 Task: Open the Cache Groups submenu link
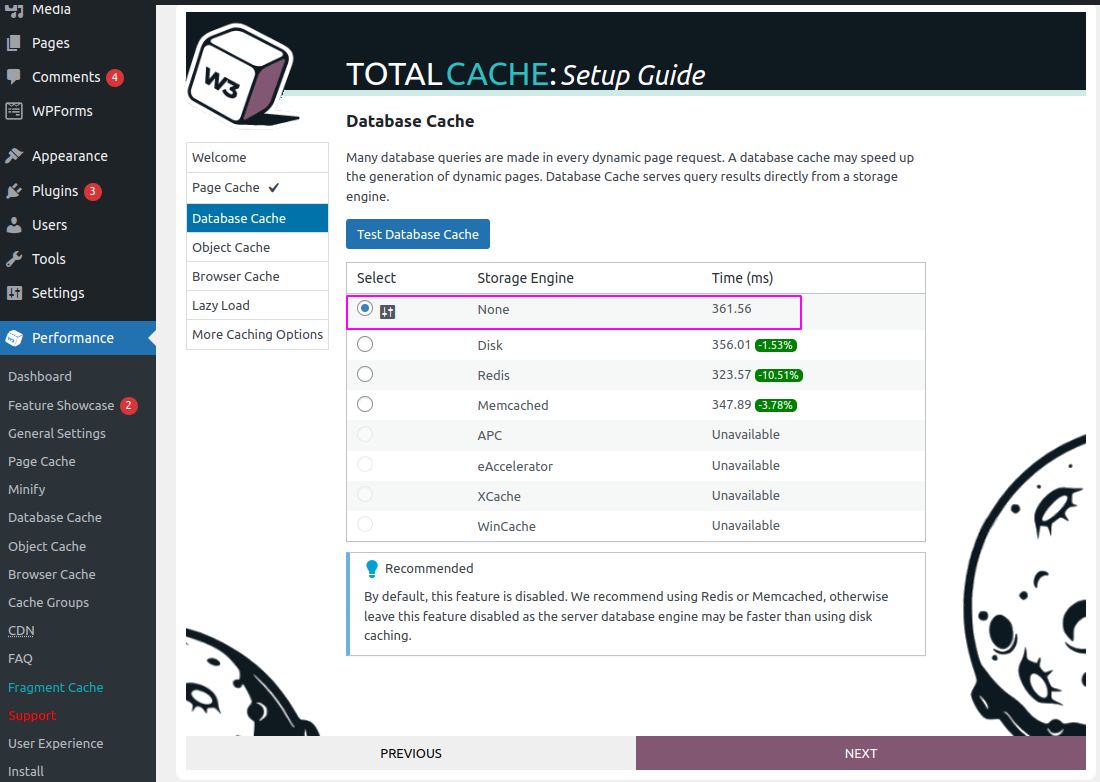48,602
